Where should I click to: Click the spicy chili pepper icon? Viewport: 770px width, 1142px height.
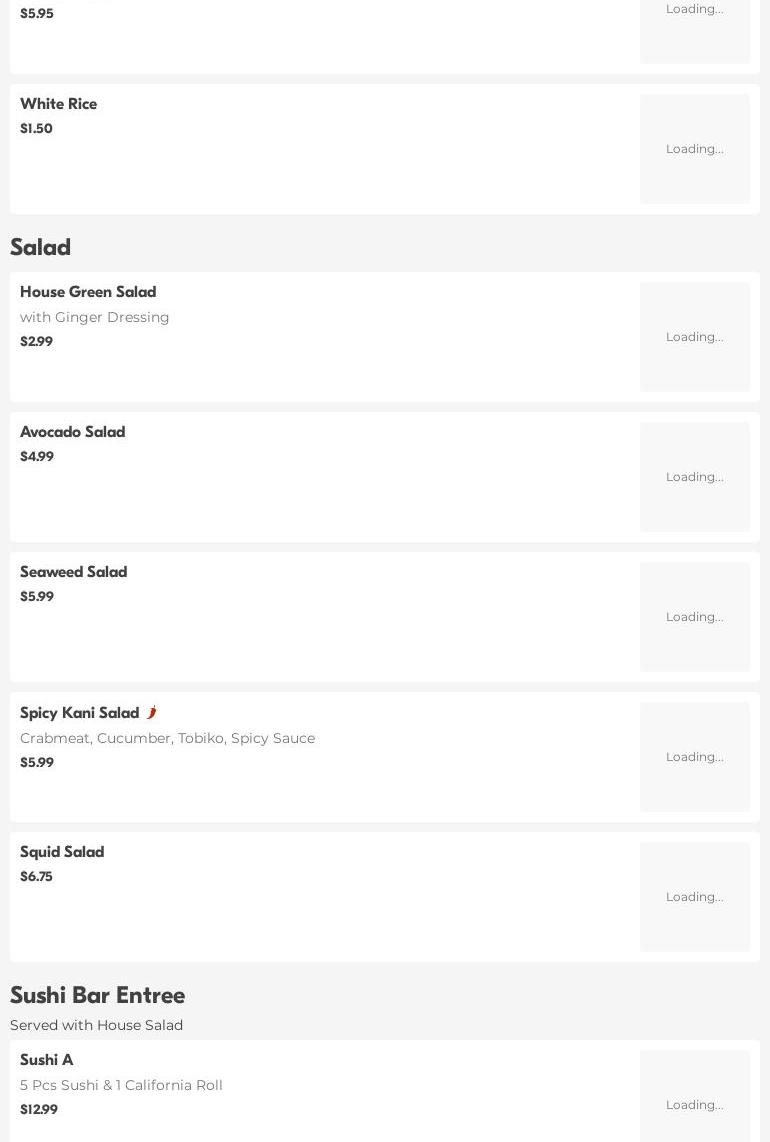click(152, 713)
